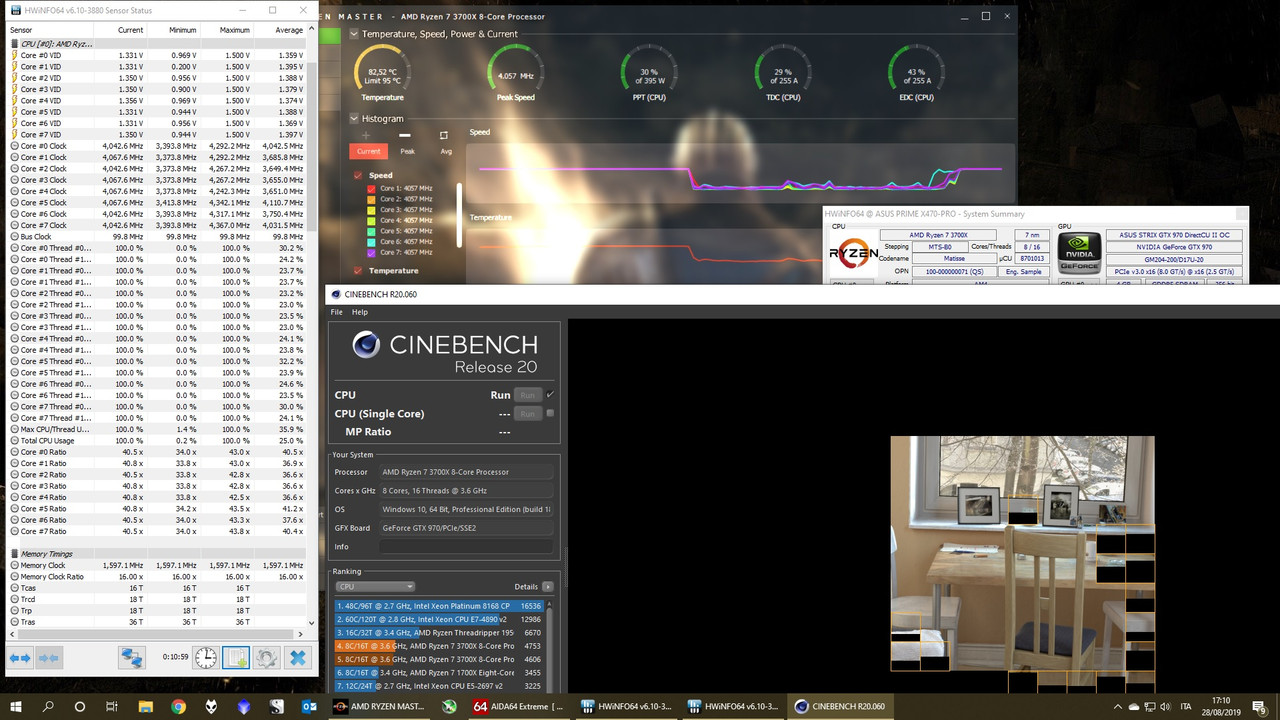
Task: Click blue X to close HWiNFO sensors
Action: (297, 657)
